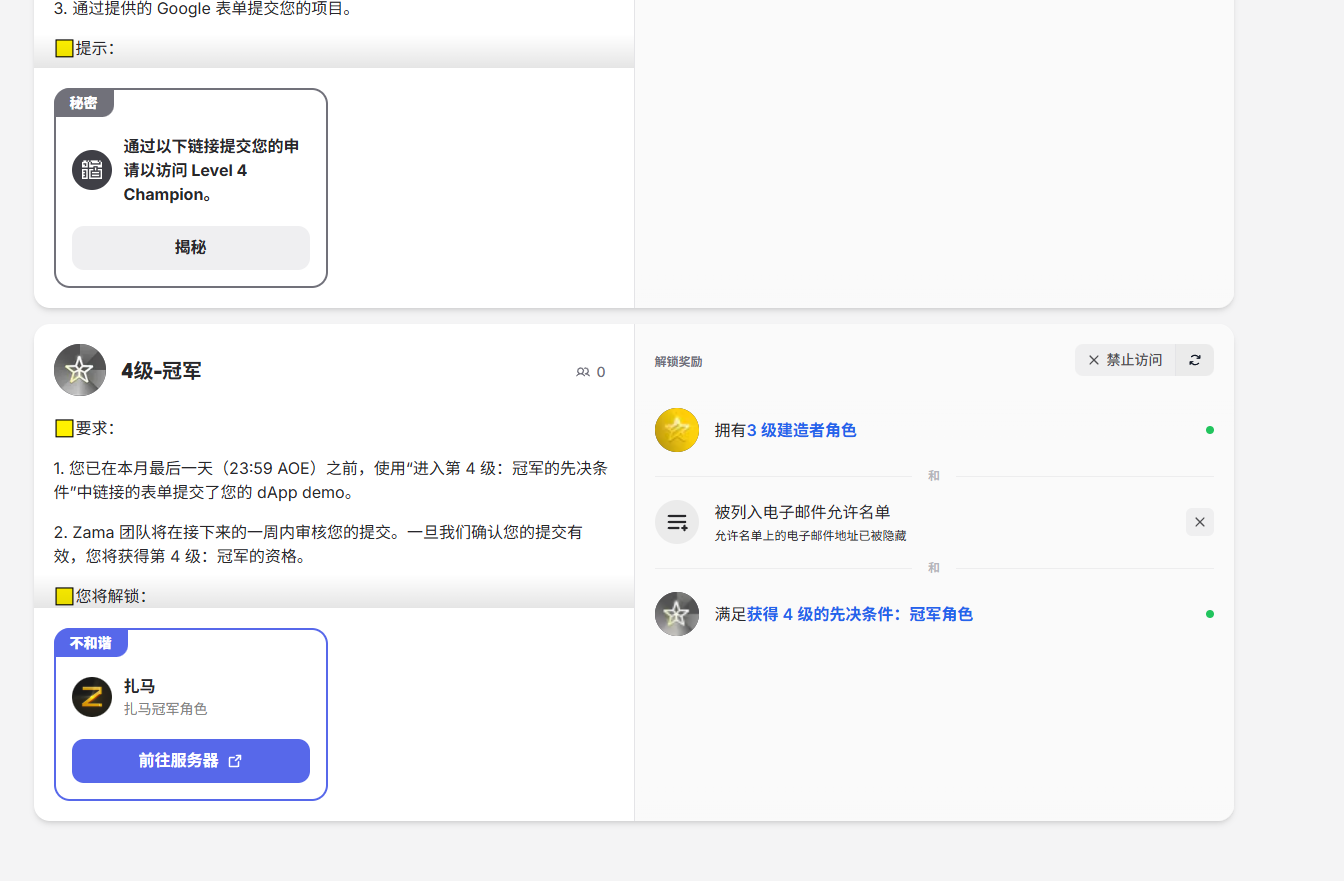
Task: Open the 4级-冠军 role title
Action: tap(161, 371)
